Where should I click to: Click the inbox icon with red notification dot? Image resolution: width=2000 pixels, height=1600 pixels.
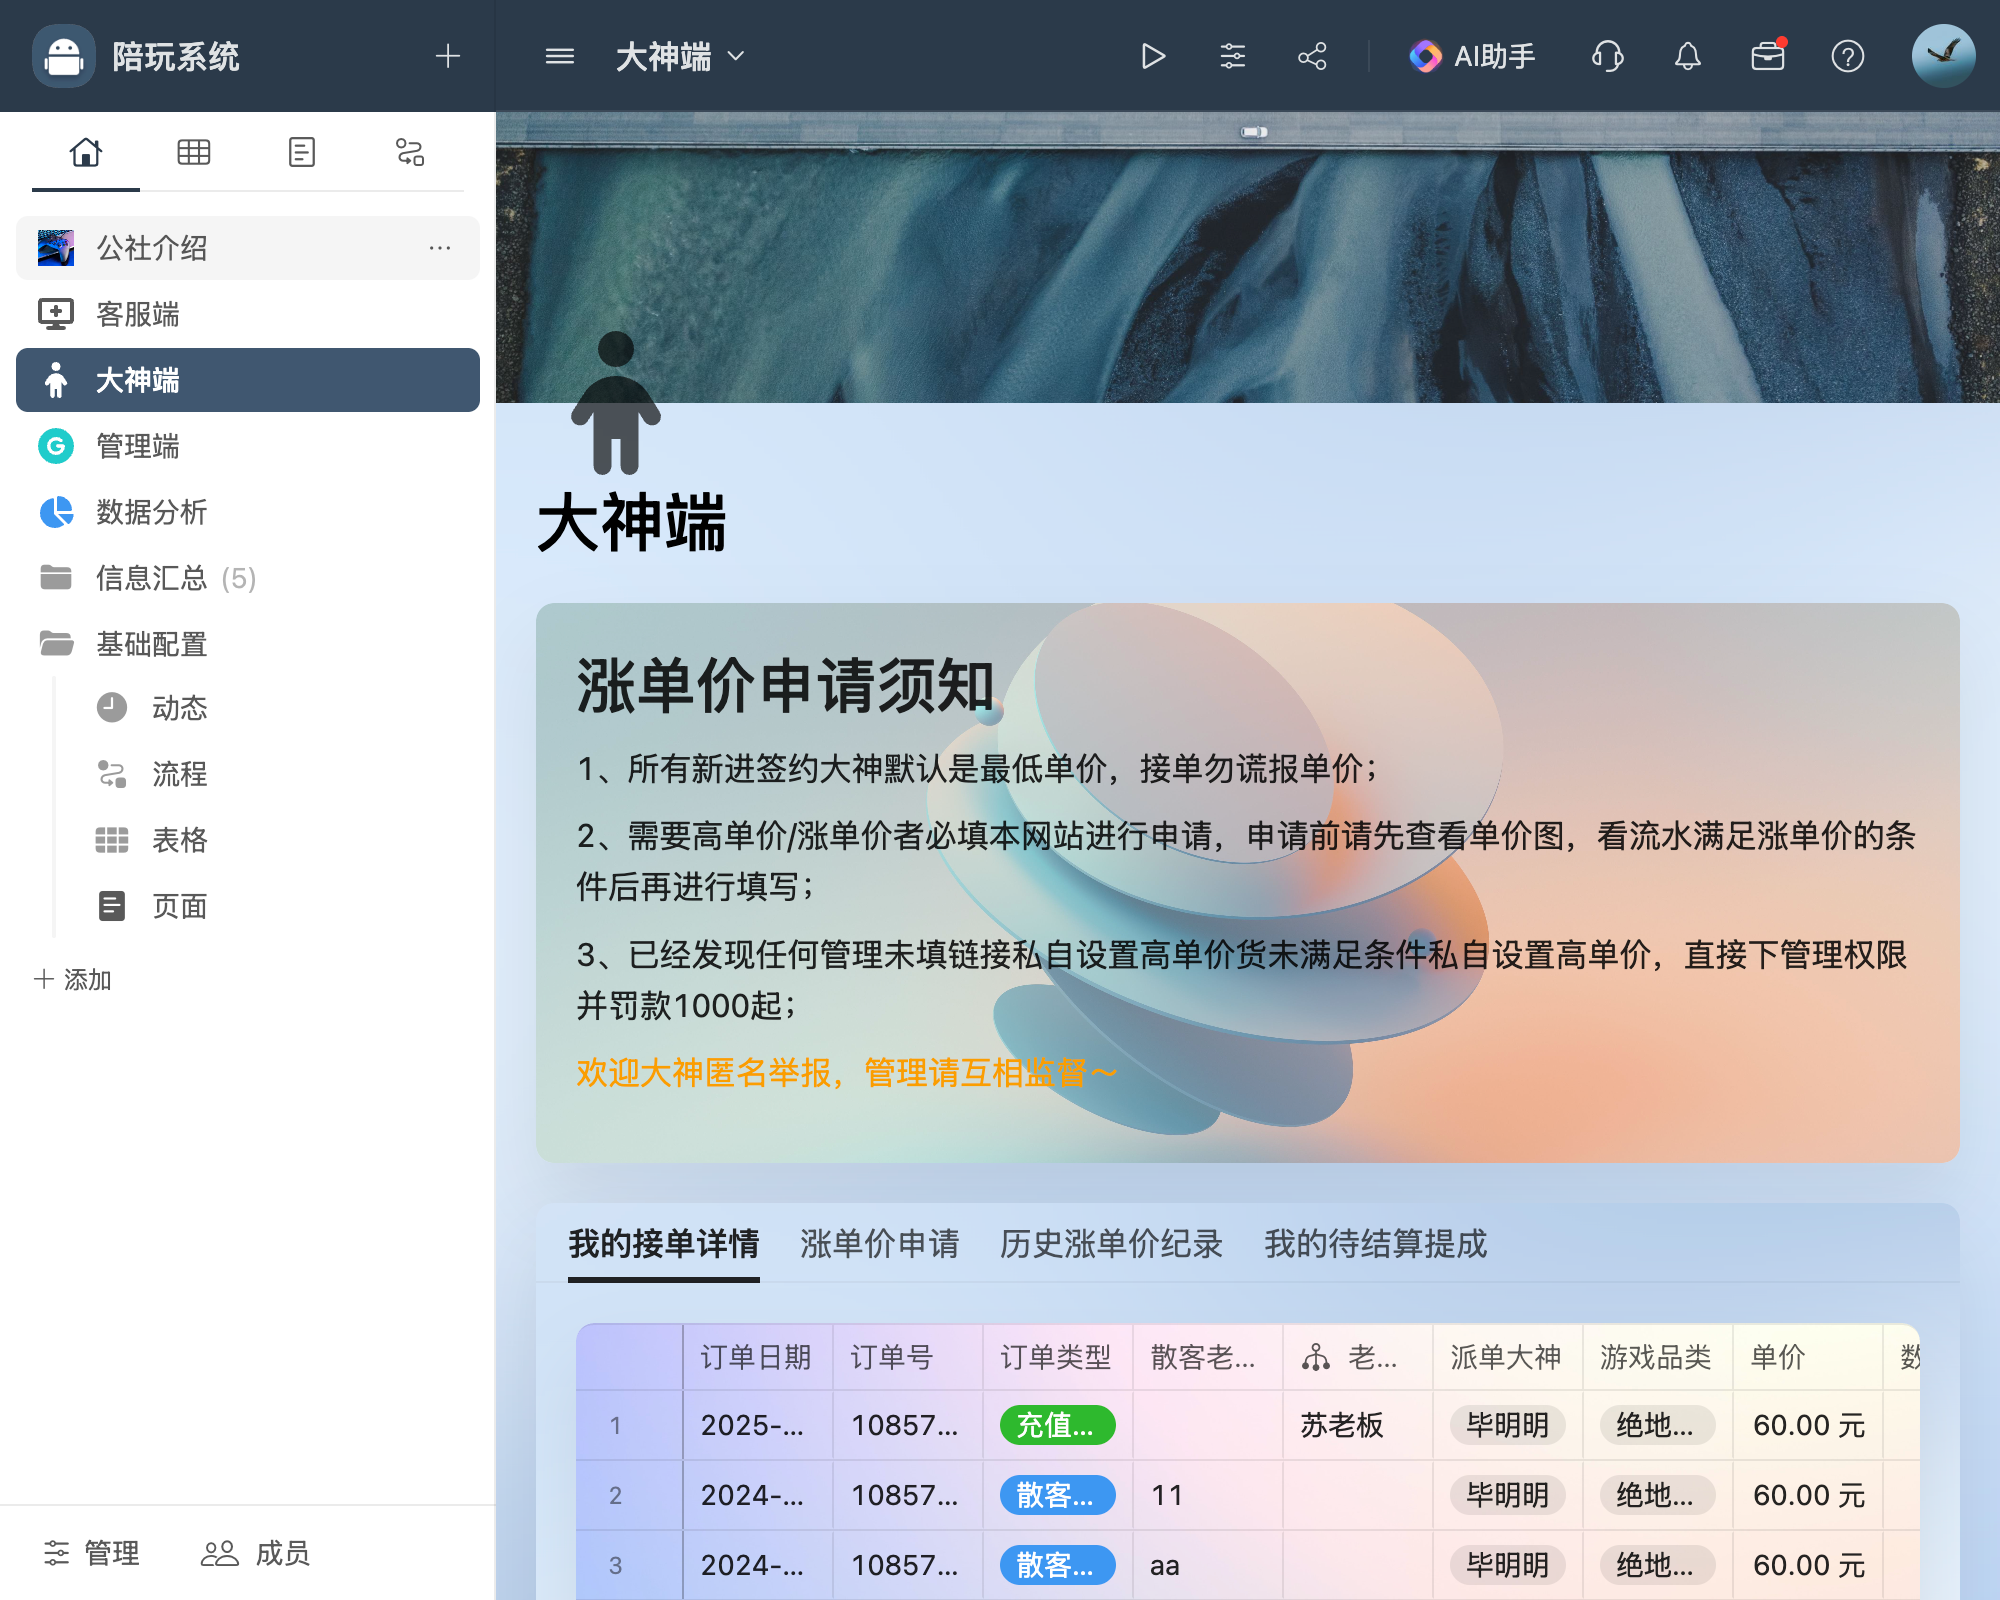tap(1768, 56)
